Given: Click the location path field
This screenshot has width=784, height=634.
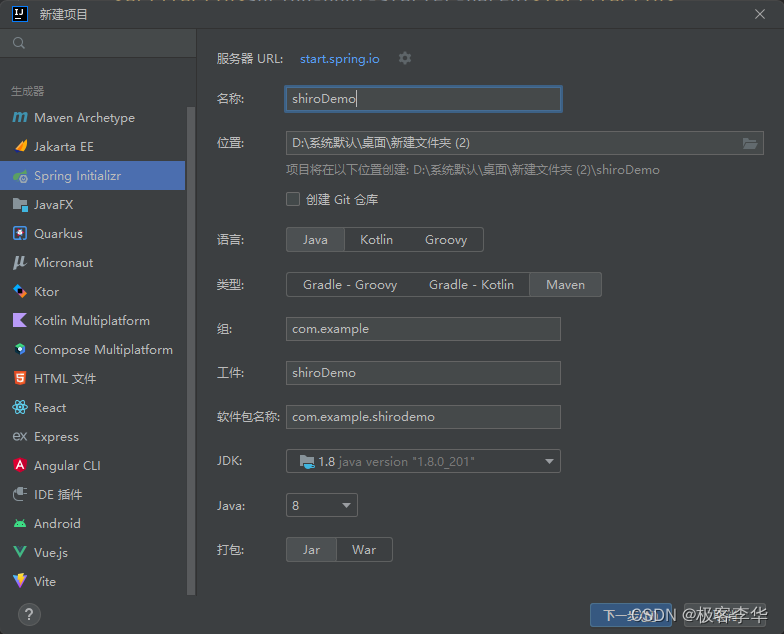Looking at the screenshot, I should click(524, 143).
